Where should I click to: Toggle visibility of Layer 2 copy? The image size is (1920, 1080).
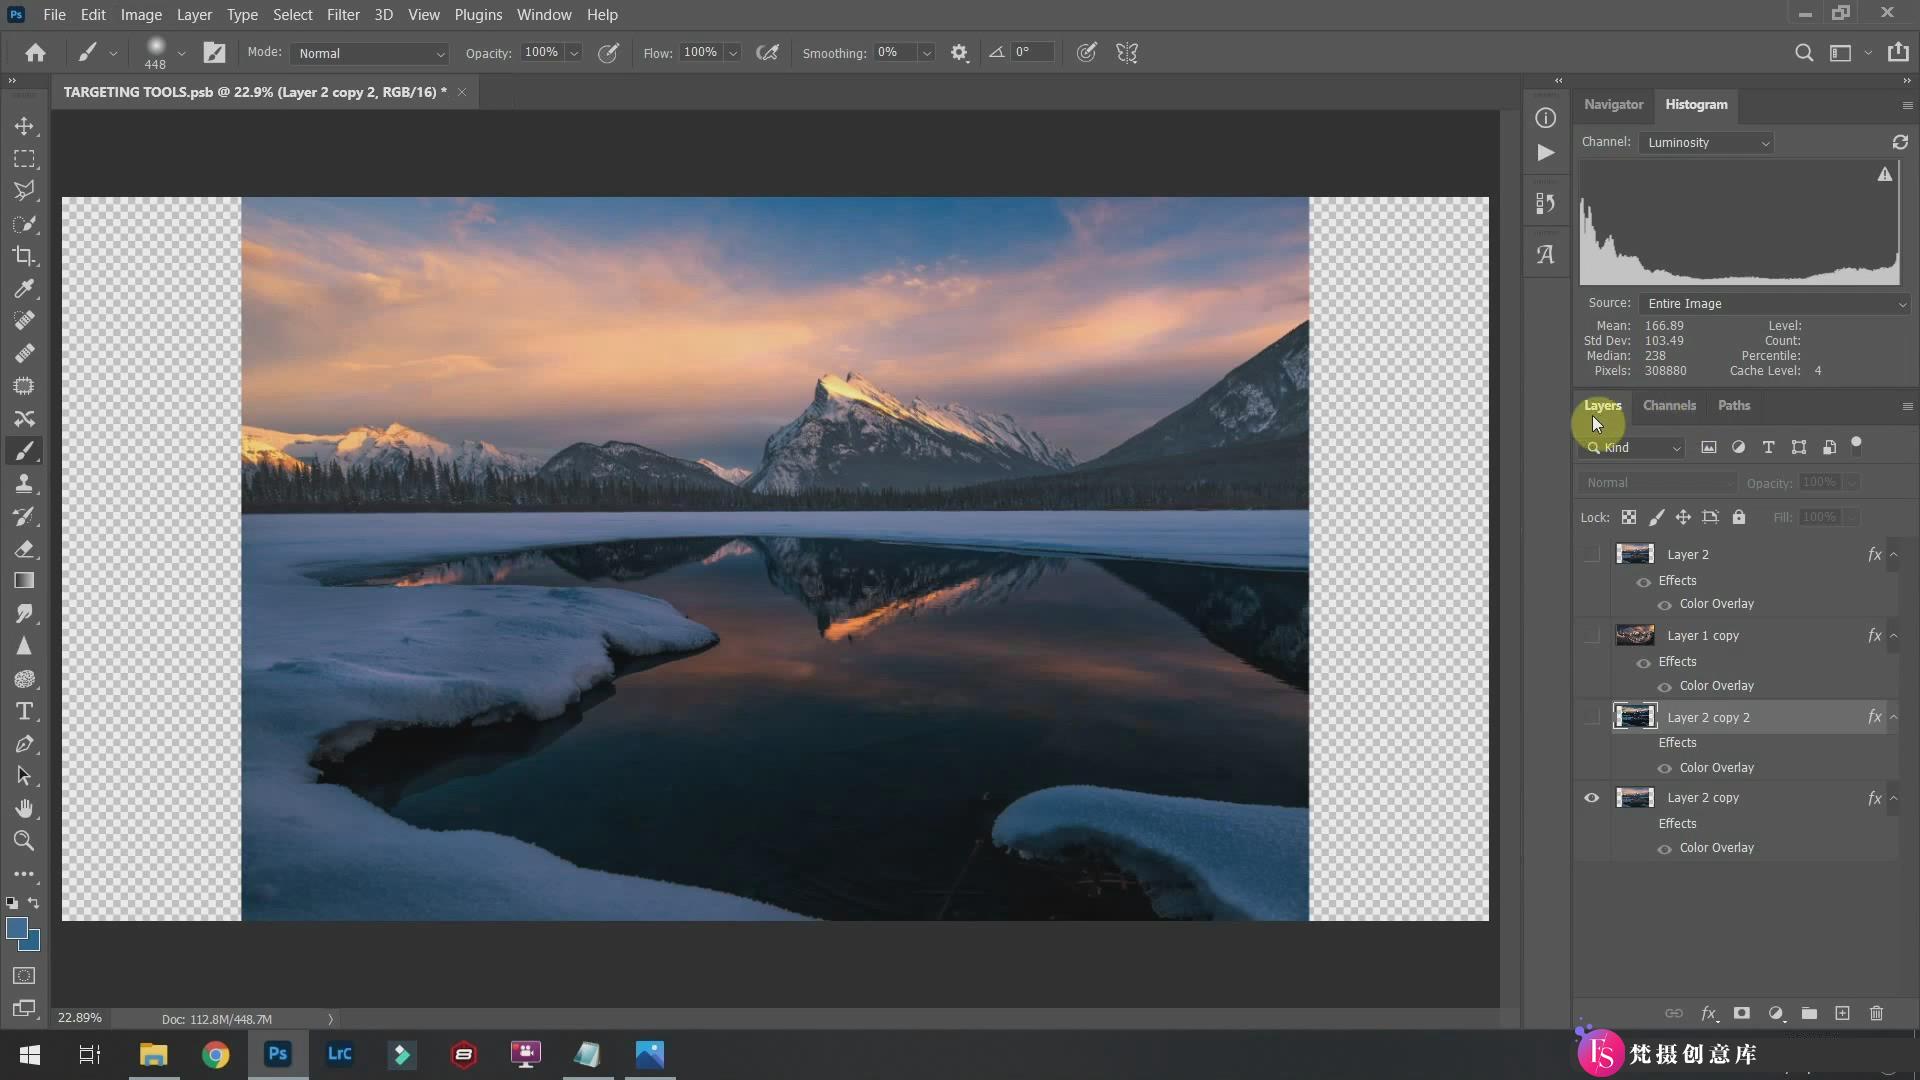pos(1590,796)
